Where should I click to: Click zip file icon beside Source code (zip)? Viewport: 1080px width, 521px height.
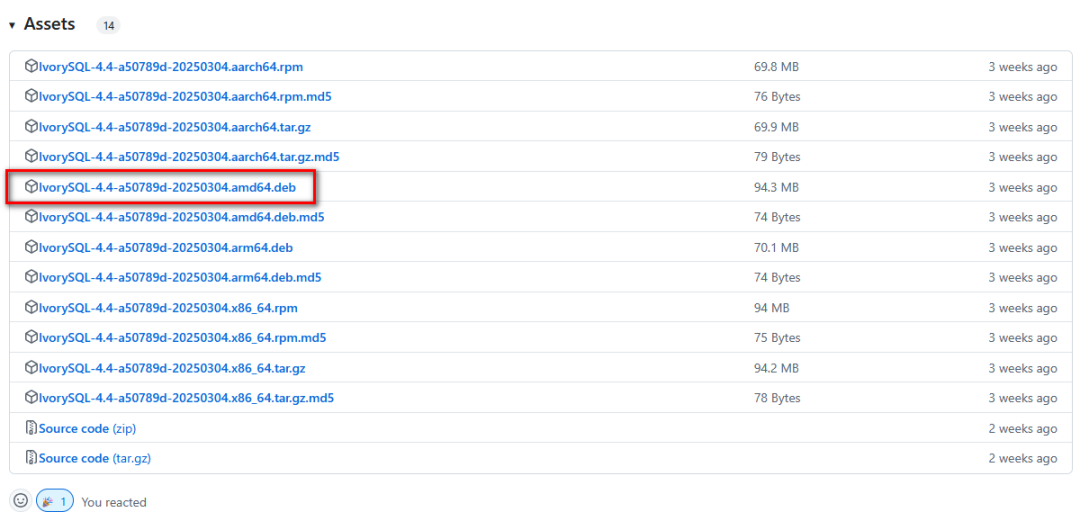(x=31, y=428)
